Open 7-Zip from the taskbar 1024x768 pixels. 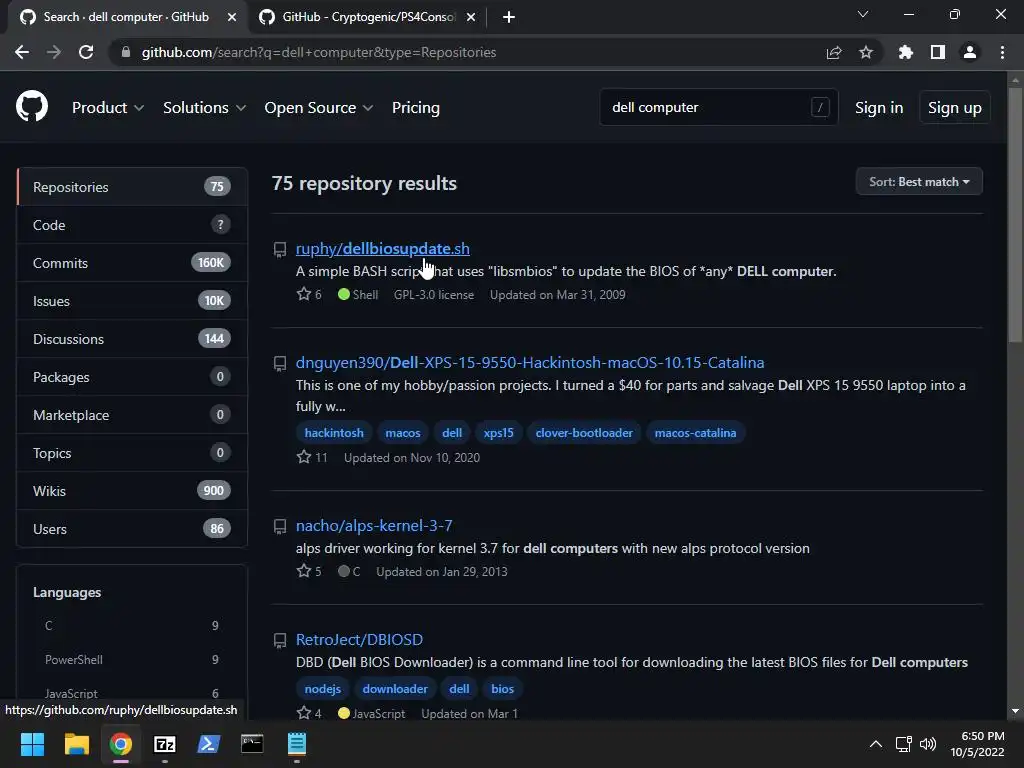click(x=165, y=744)
